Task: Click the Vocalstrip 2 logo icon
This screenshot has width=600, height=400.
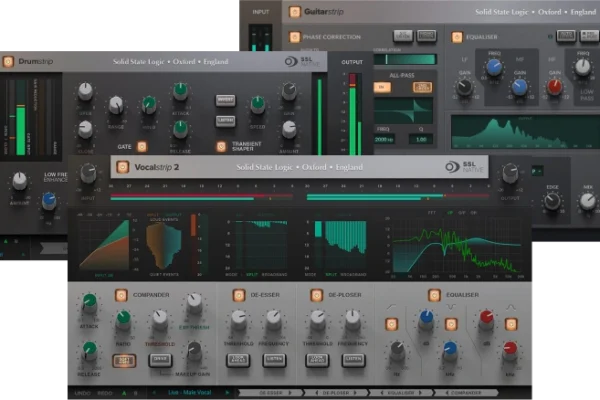Action: click(x=120, y=167)
